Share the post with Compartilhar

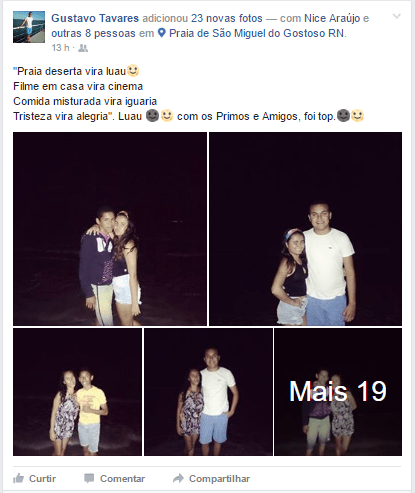[x=211, y=478]
